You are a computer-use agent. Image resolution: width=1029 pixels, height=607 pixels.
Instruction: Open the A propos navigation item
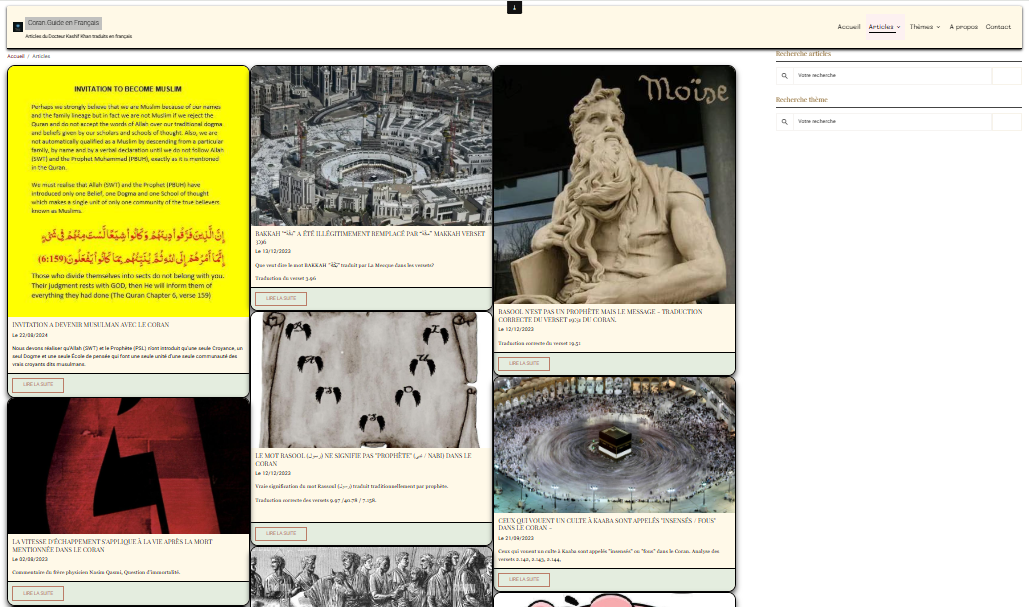(x=963, y=27)
